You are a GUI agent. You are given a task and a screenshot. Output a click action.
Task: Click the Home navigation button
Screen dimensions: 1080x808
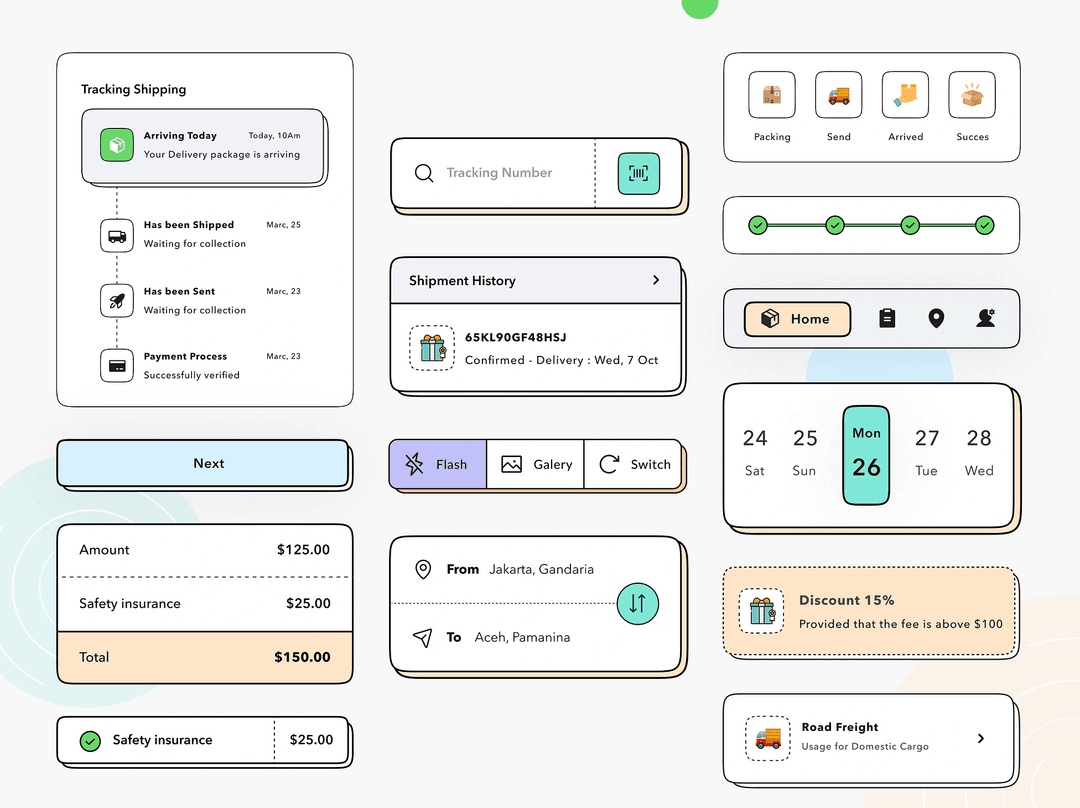(797, 319)
